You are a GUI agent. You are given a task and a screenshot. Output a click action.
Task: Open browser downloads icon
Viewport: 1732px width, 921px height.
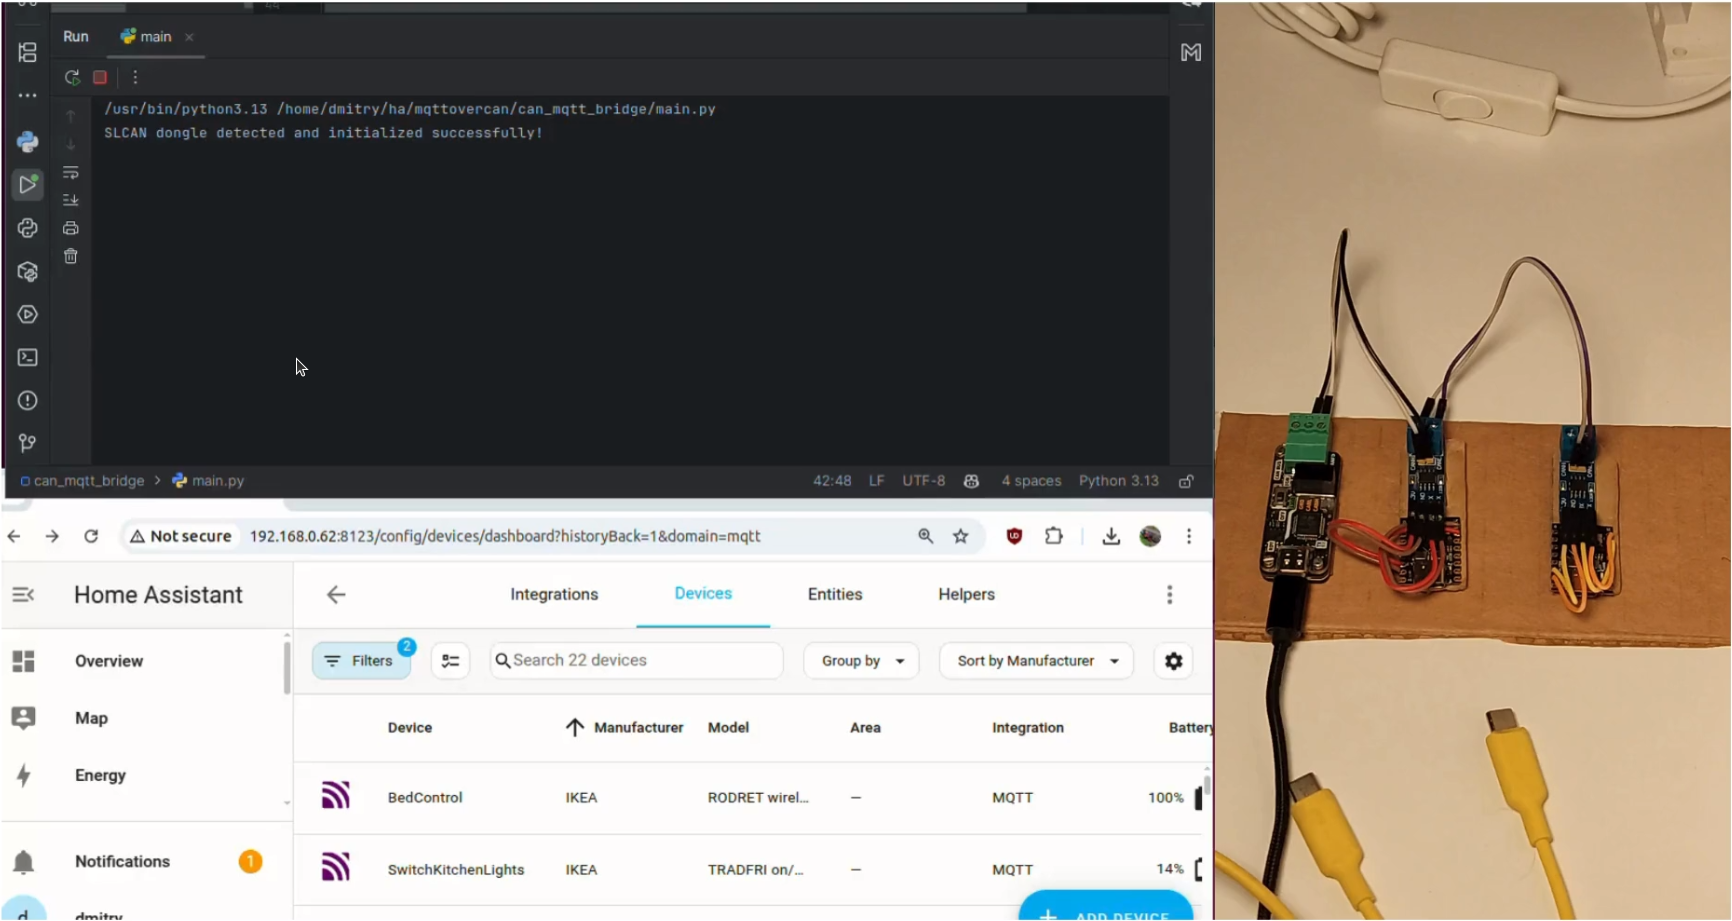pos(1111,536)
